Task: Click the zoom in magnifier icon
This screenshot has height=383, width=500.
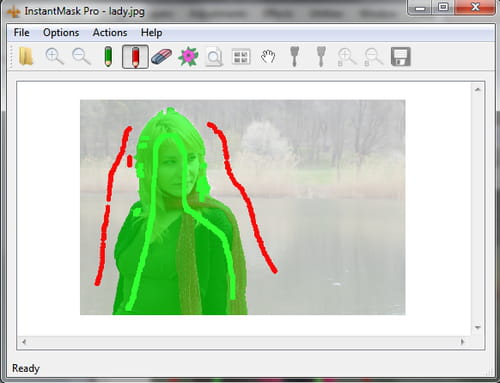Action: tap(54, 56)
